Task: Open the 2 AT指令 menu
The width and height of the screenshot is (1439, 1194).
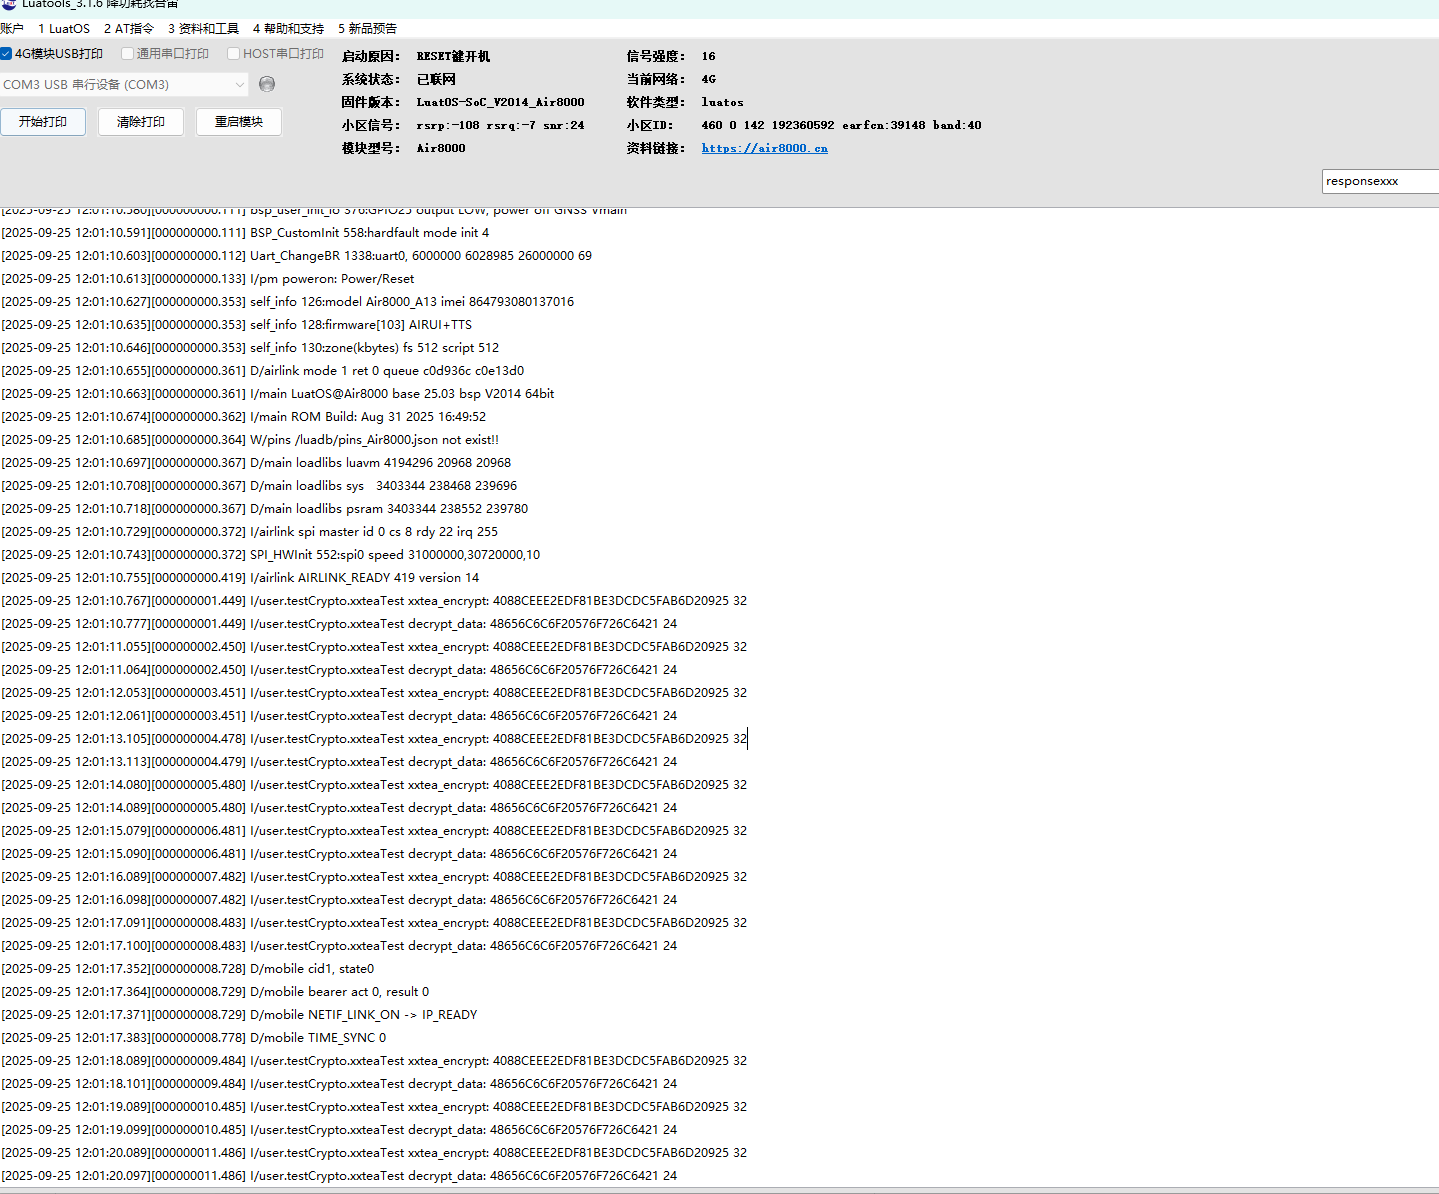Action: (x=129, y=29)
